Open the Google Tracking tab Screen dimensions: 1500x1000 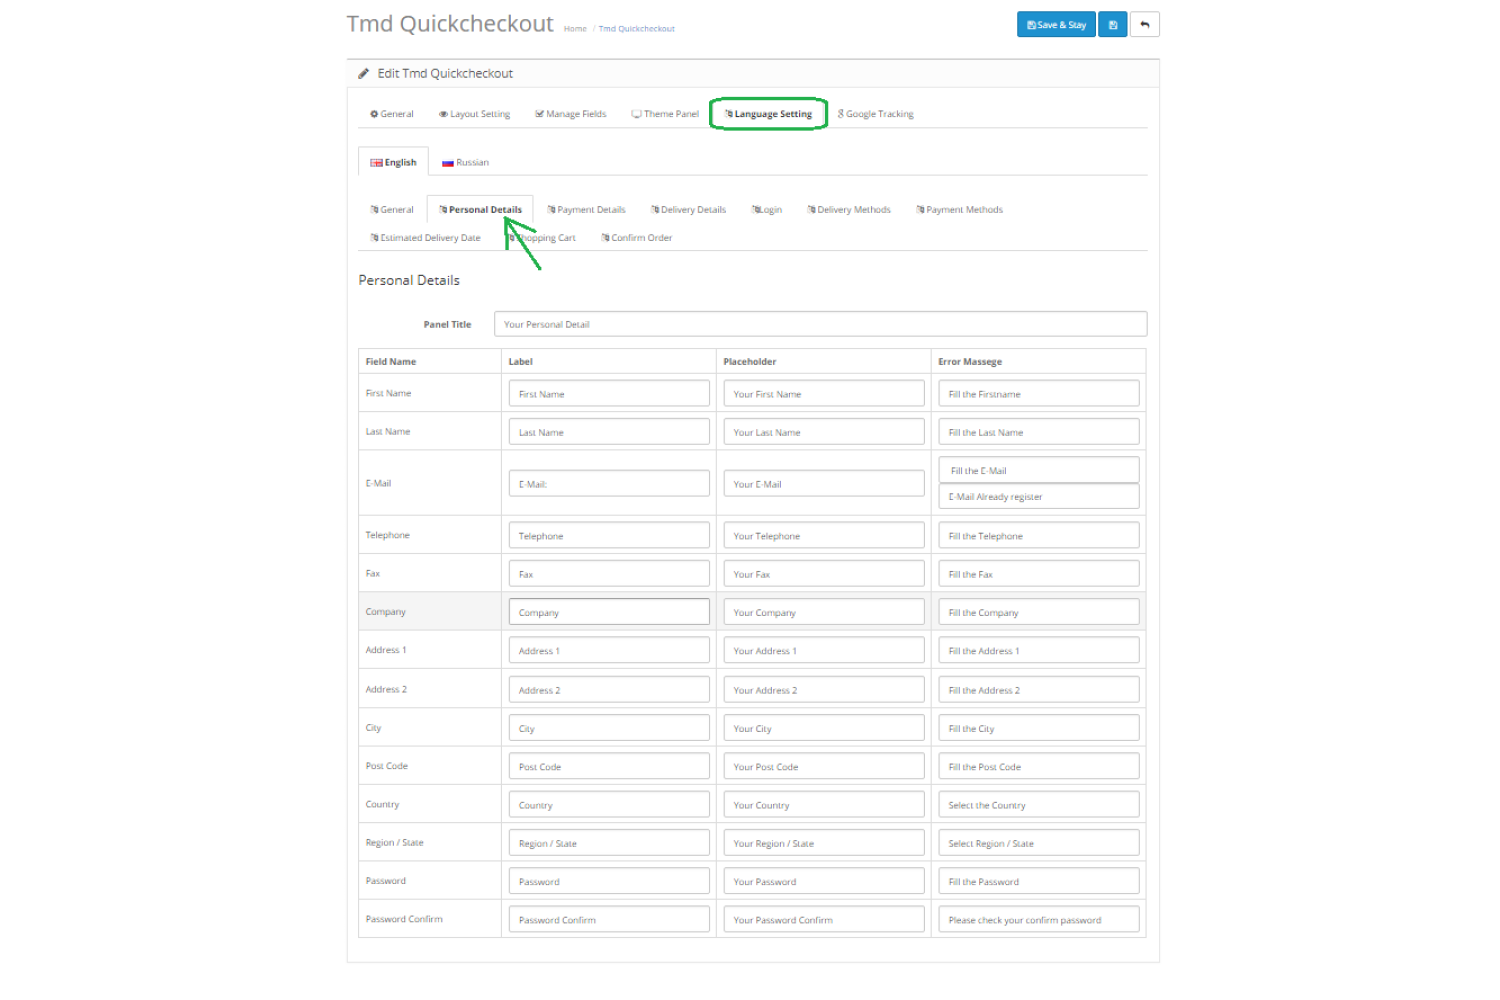876,114
